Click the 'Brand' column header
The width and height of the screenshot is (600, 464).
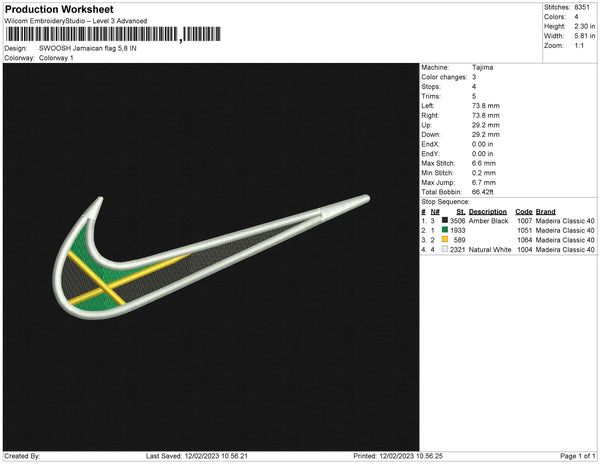tap(546, 212)
